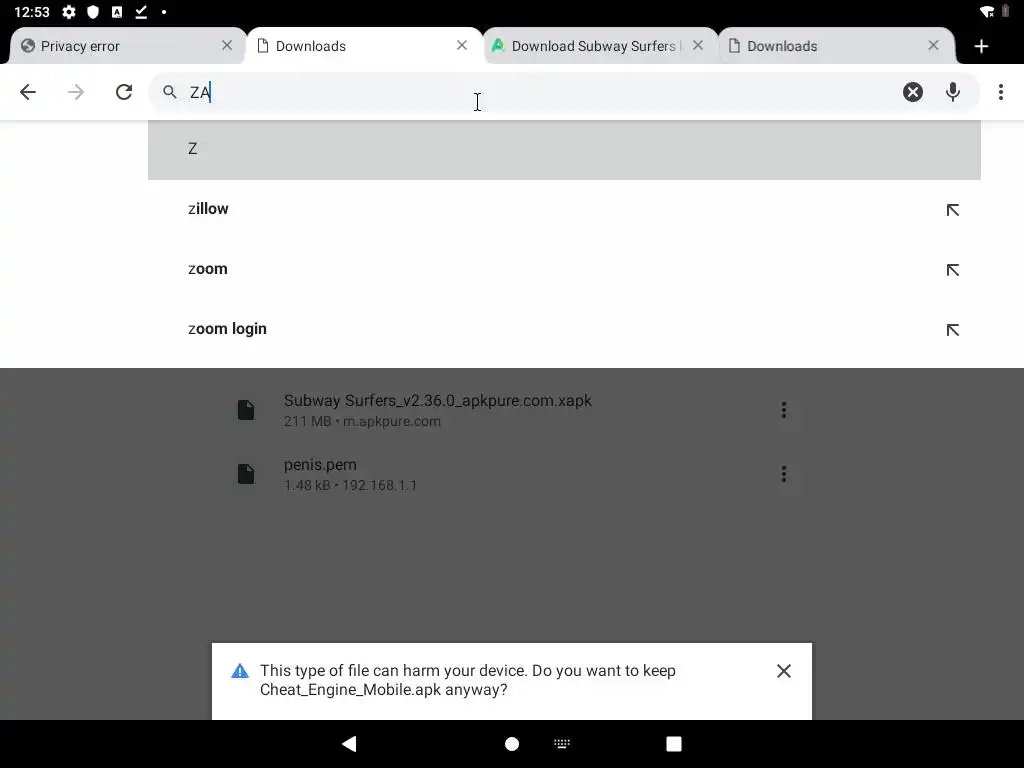Close the last Downloads tab
The width and height of the screenshot is (1024, 768).
(x=933, y=46)
